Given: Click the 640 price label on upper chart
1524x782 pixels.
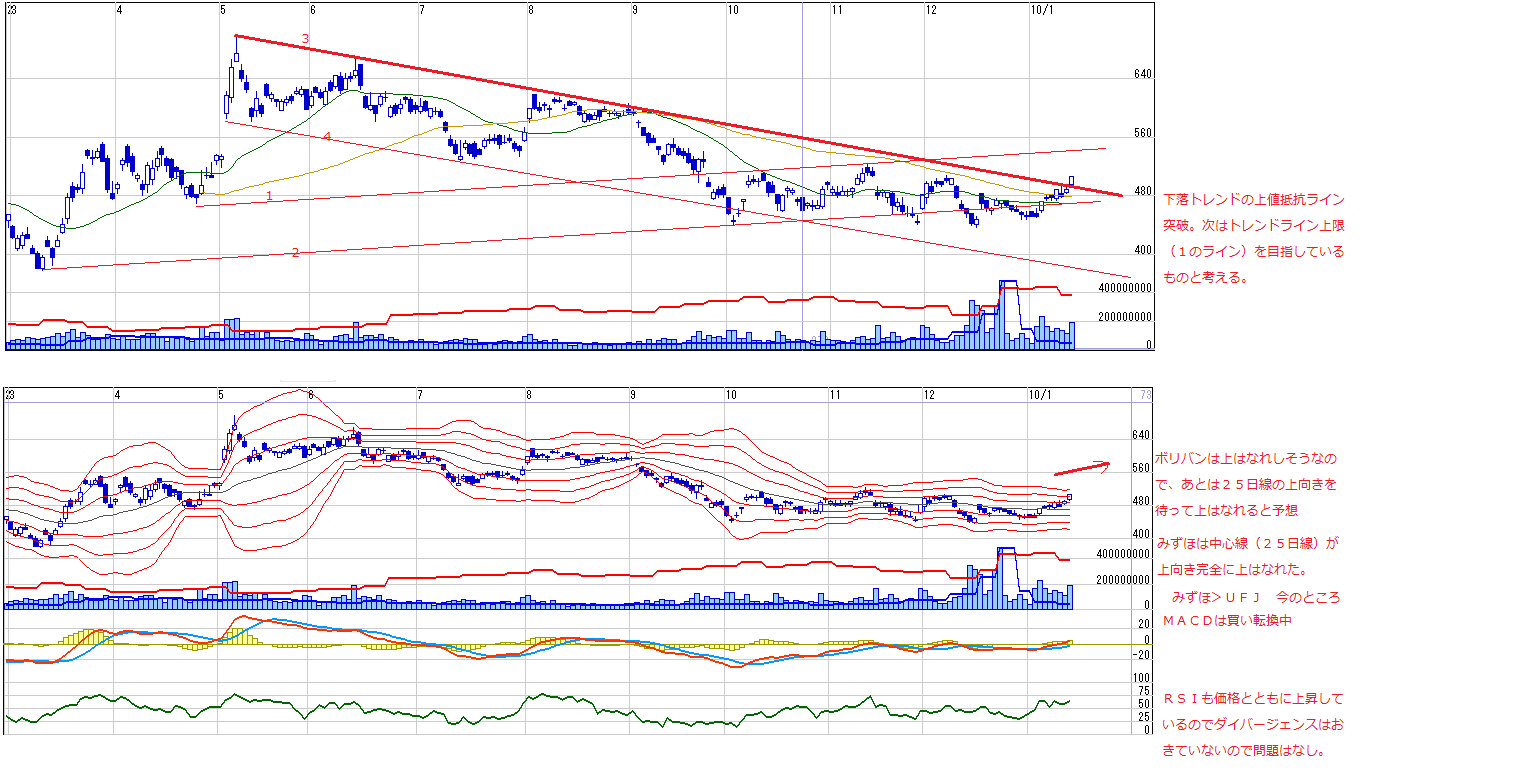Looking at the screenshot, I should pos(1144,75).
